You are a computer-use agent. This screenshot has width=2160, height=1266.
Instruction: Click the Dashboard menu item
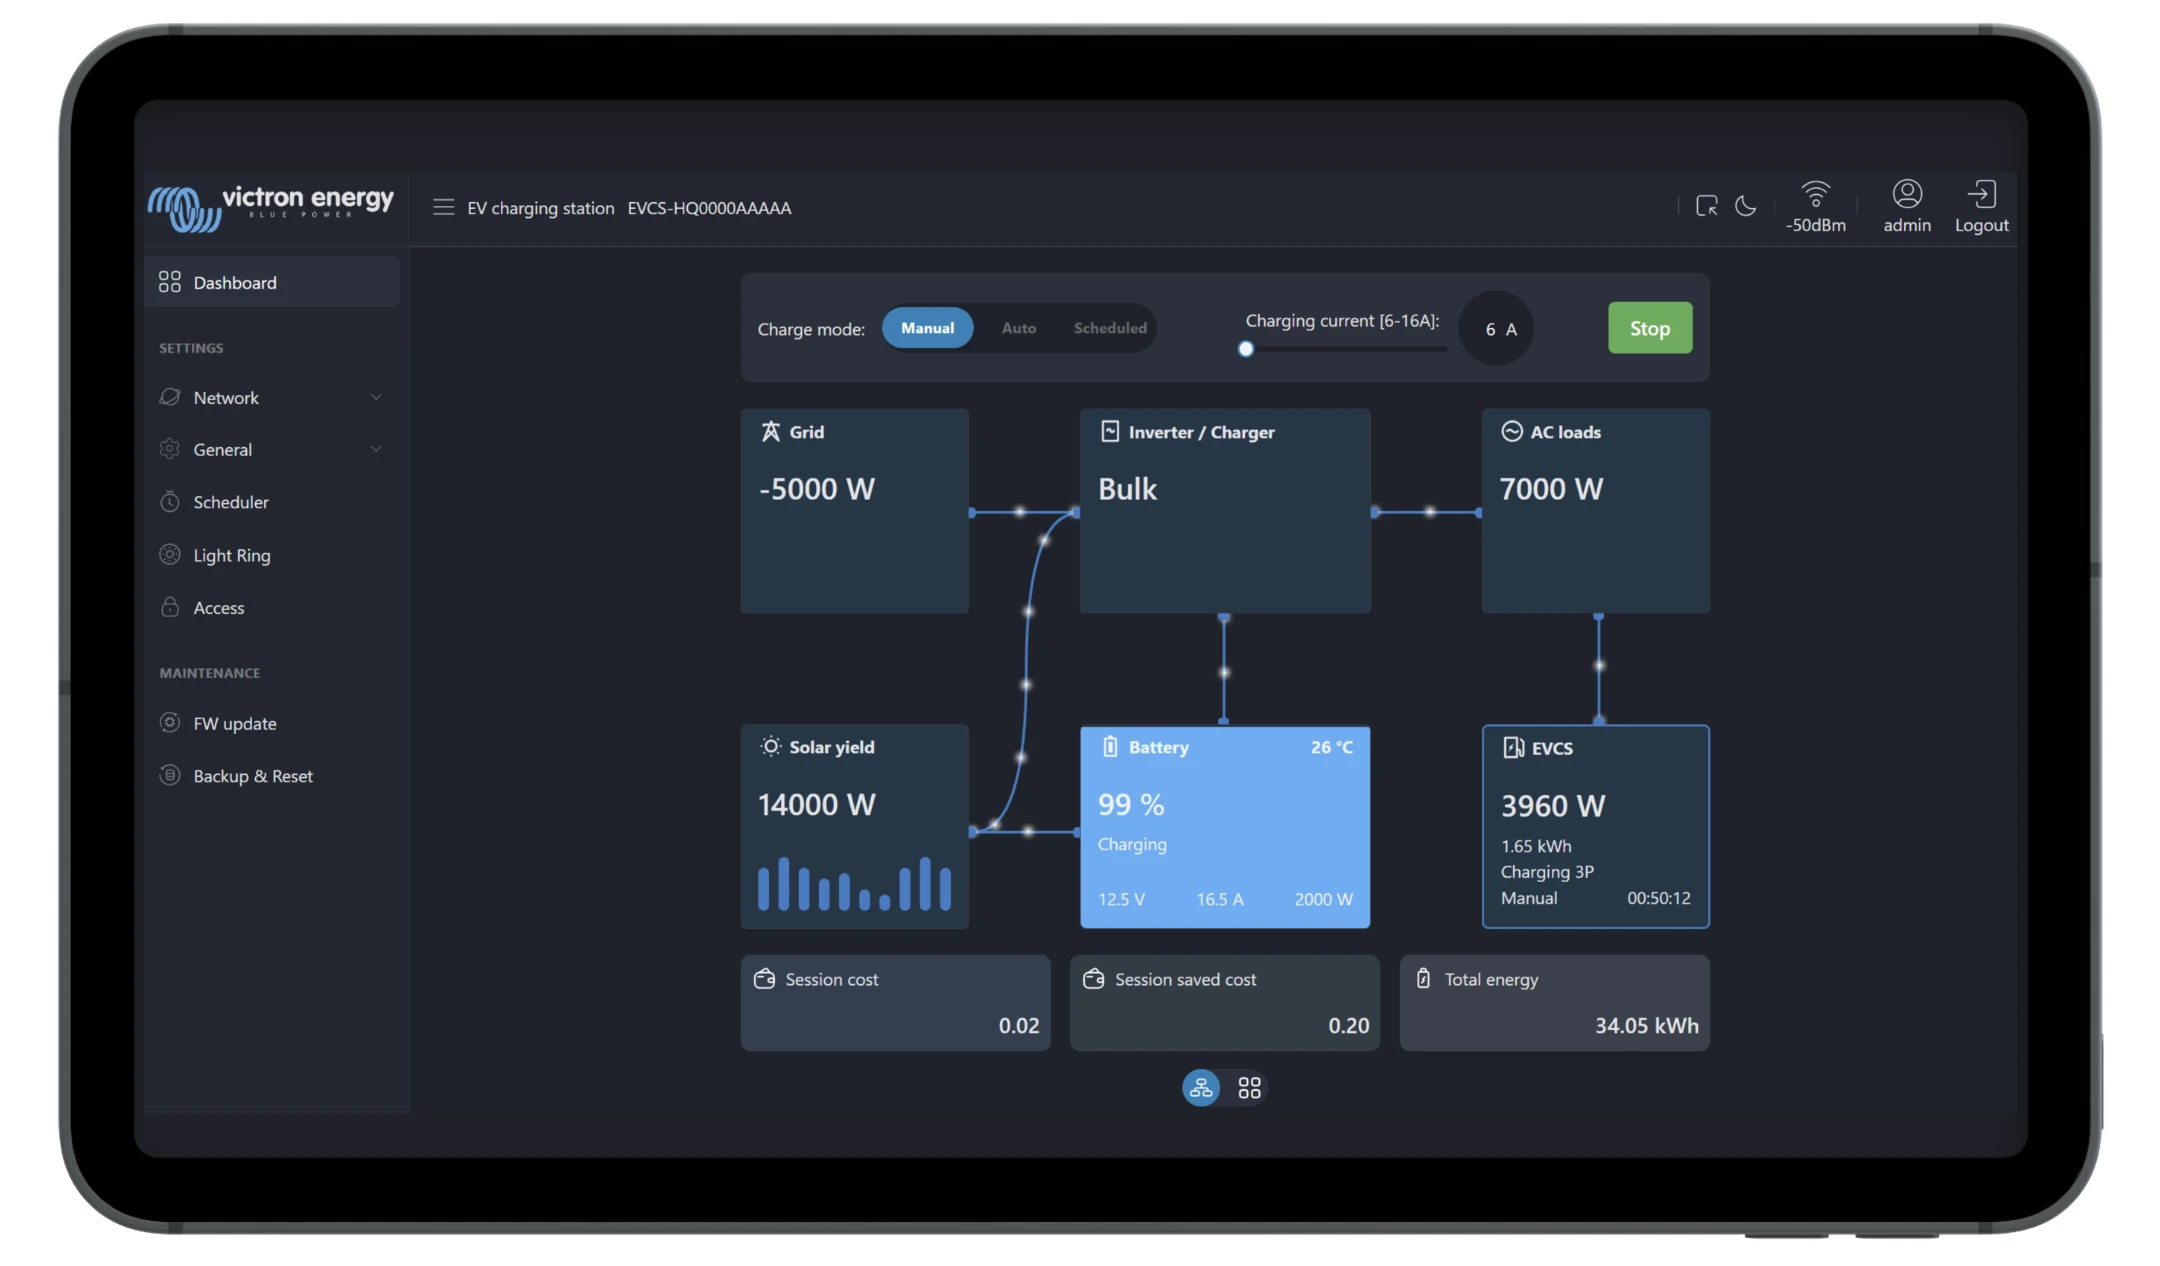click(x=271, y=282)
